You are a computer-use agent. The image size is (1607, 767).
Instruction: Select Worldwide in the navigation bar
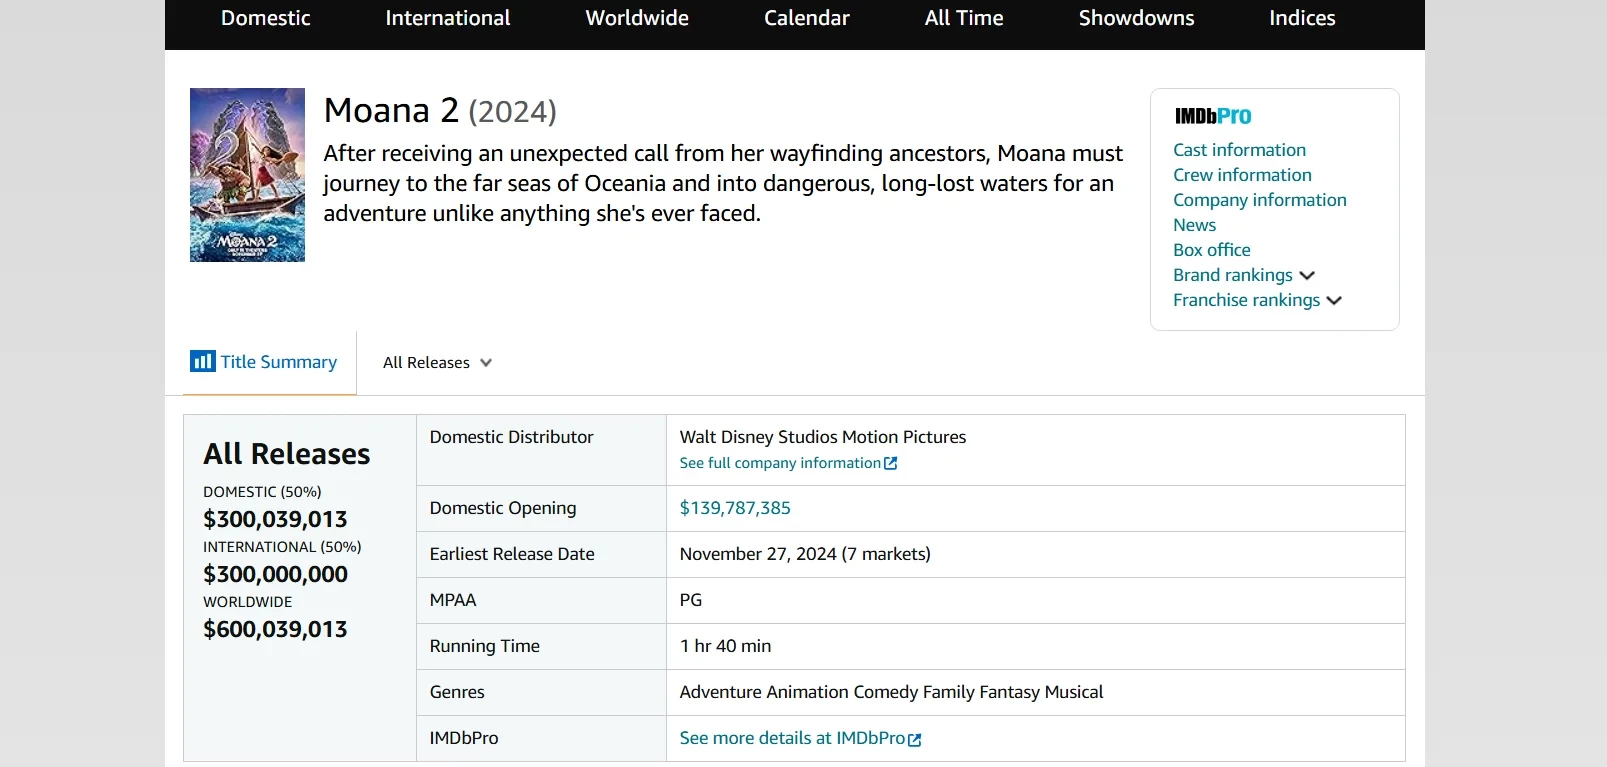tap(636, 18)
